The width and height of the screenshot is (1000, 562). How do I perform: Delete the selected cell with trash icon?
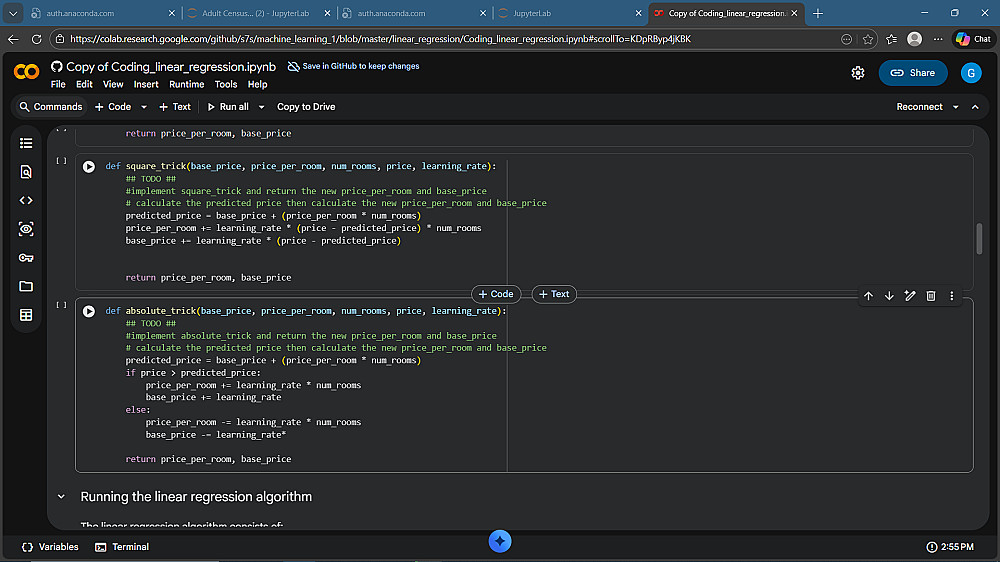[x=931, y=296]
